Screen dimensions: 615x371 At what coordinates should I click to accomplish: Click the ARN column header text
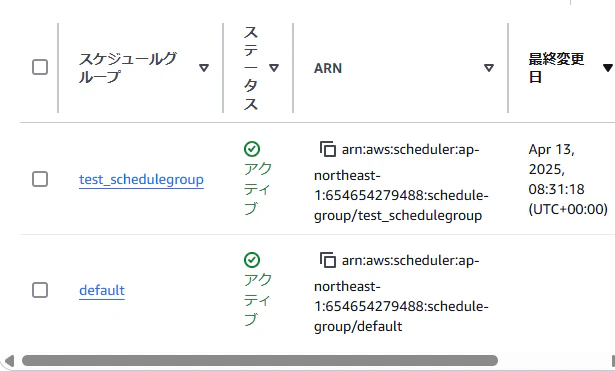click(328, 68)
